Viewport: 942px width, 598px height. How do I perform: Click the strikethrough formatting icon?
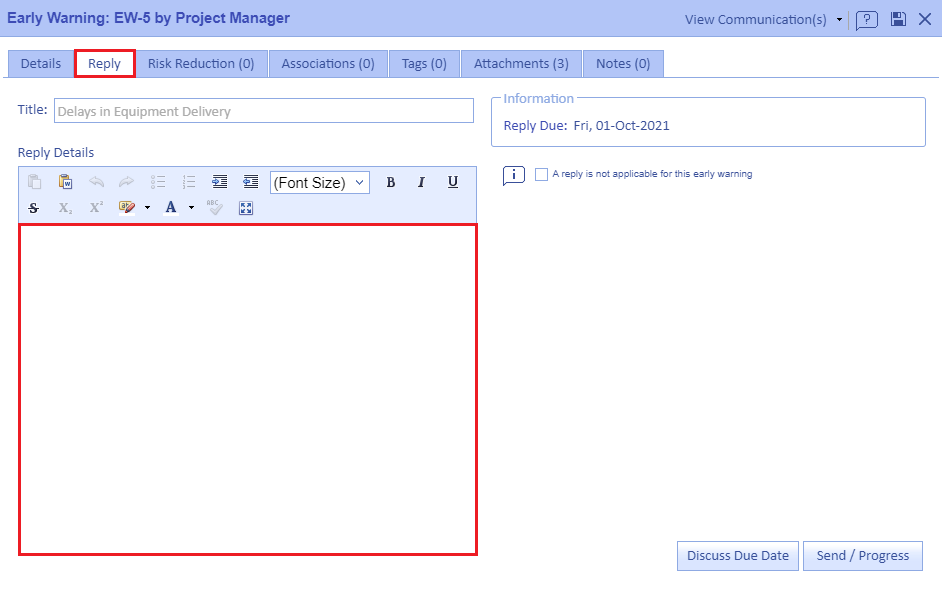tap(34, 208)
